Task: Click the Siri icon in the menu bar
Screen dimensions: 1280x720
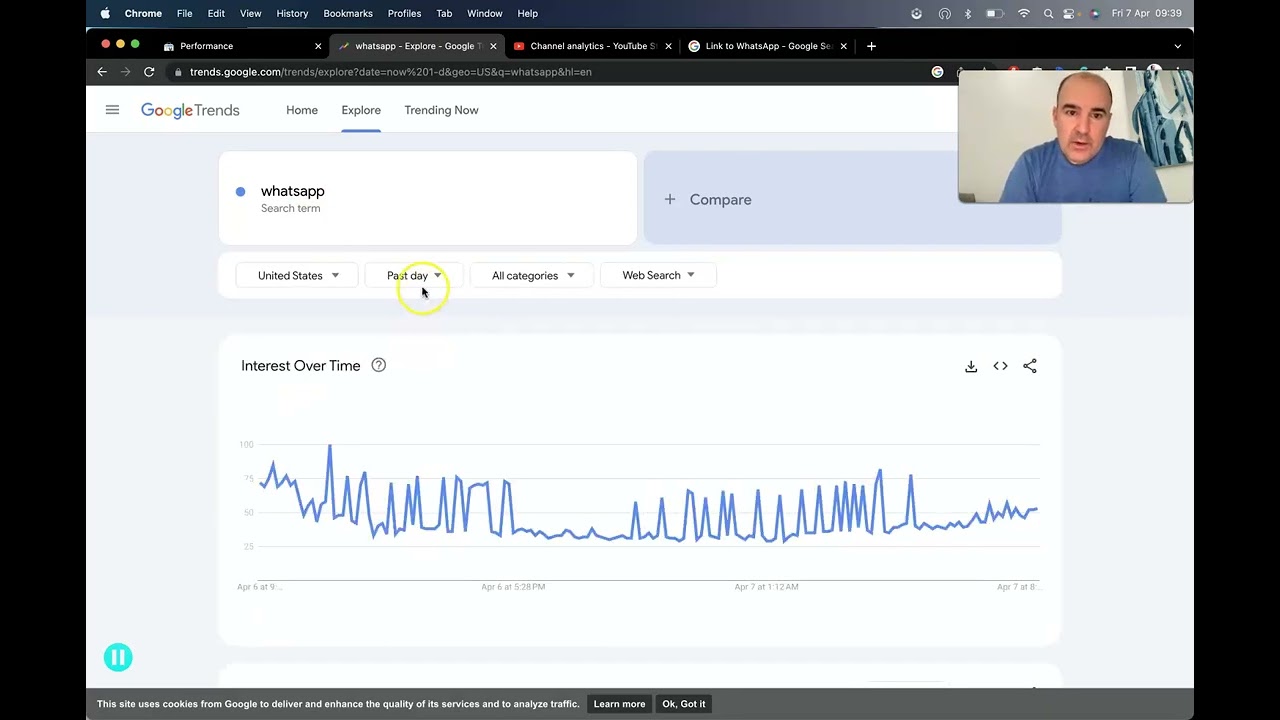Action: point(1095,13)
